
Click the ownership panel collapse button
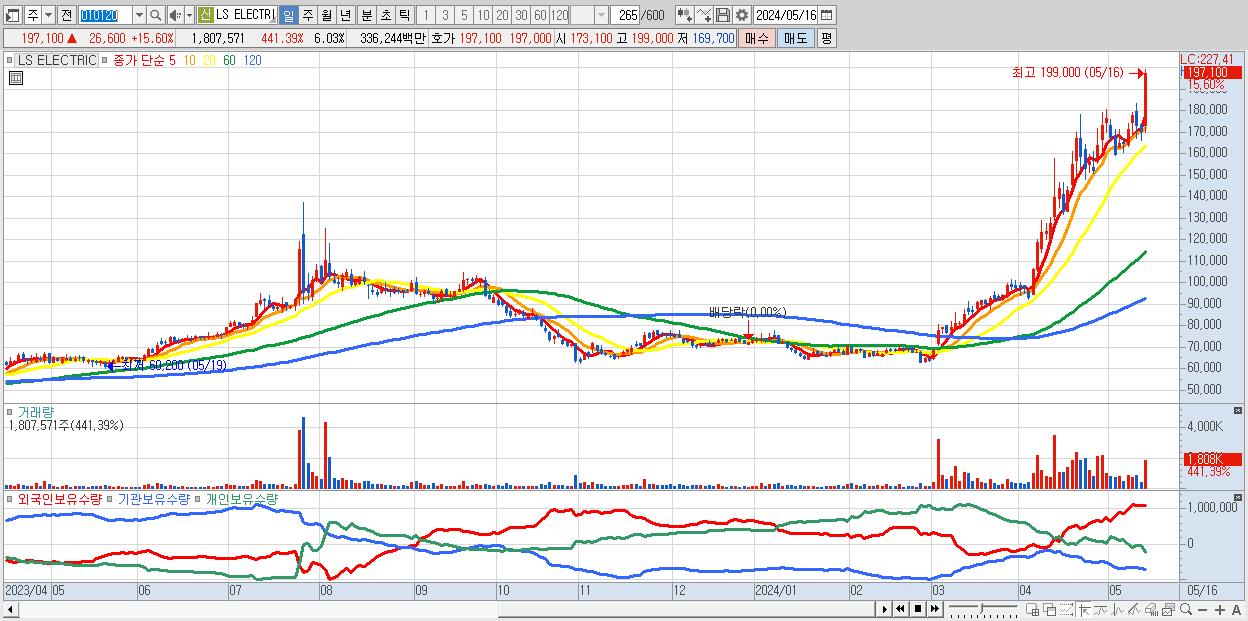click(1239, 497)
